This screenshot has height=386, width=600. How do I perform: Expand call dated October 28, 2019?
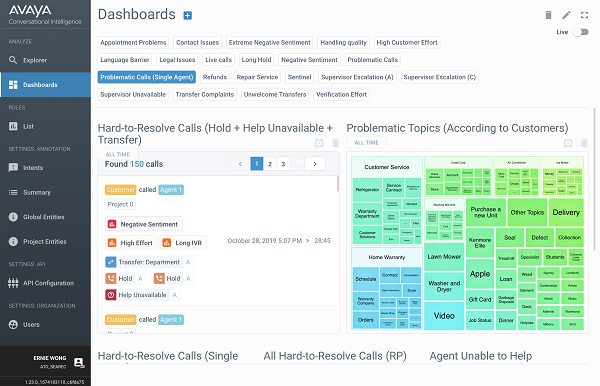307,241
